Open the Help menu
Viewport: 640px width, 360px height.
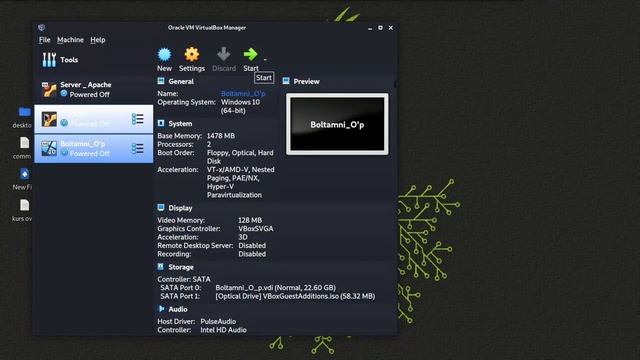click(98, 40)
